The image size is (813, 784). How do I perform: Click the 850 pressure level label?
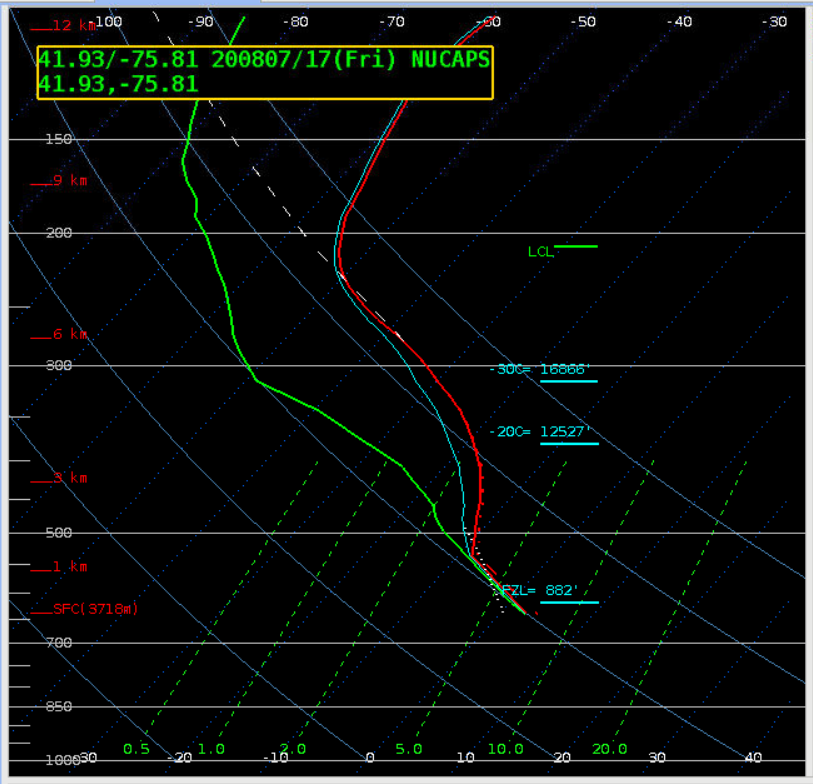click(59, 707)
